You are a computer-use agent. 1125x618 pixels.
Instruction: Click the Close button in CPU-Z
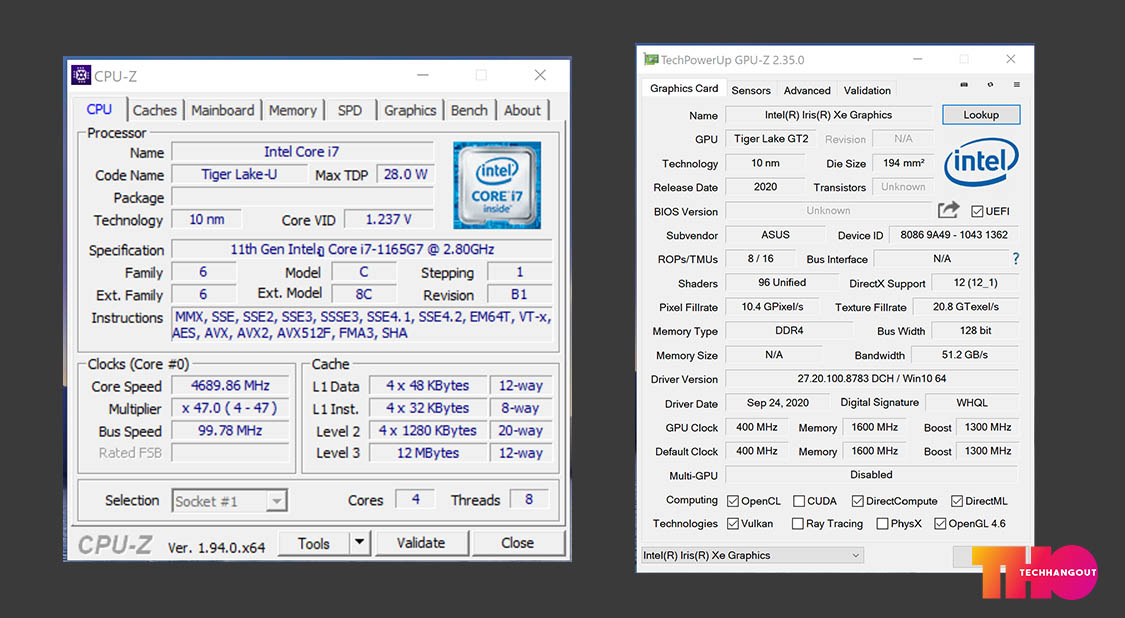(x=517, y=543)
